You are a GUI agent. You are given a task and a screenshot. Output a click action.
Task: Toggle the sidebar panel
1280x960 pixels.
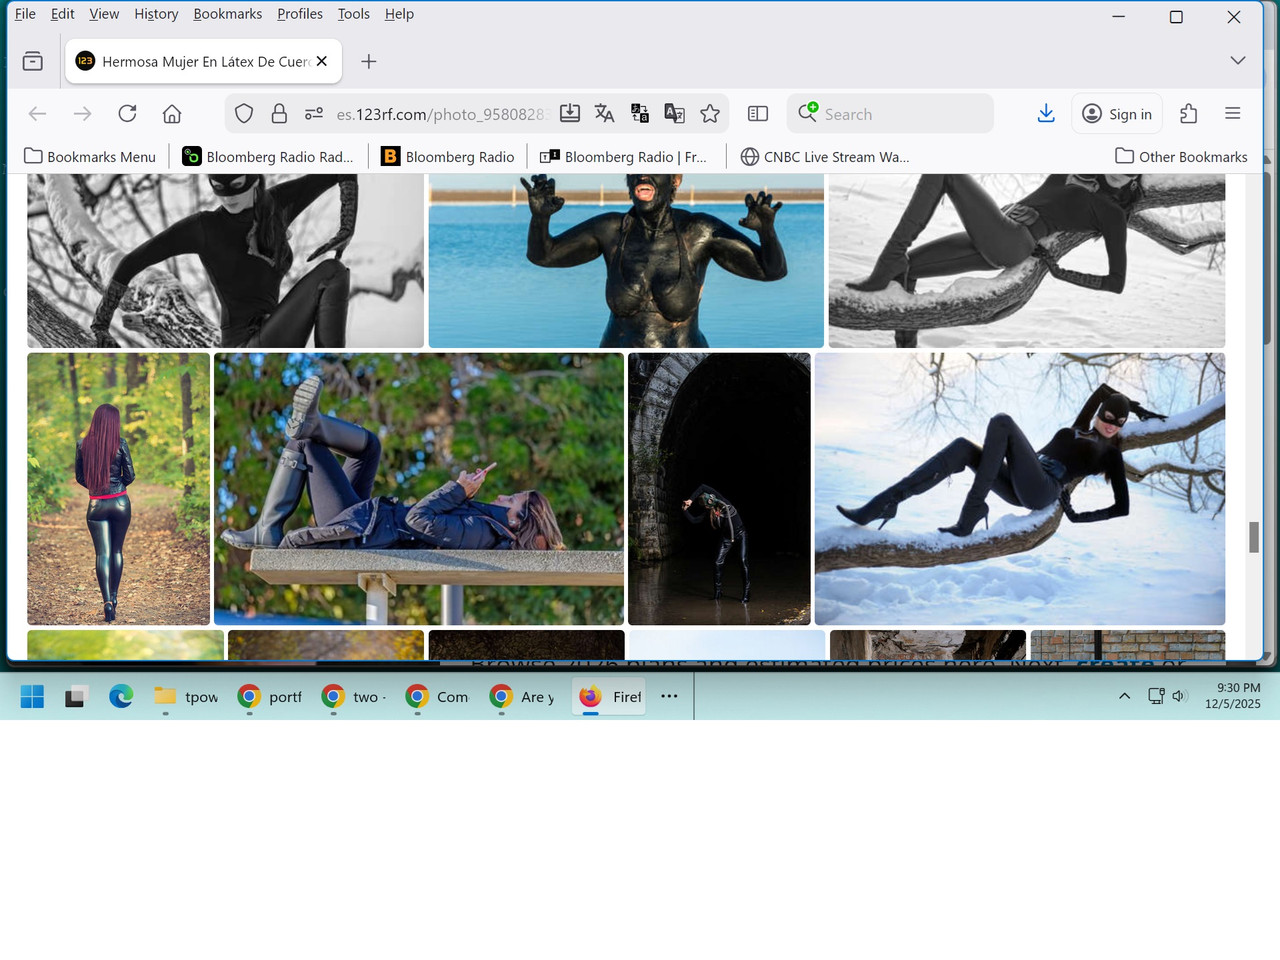(757, 113)
